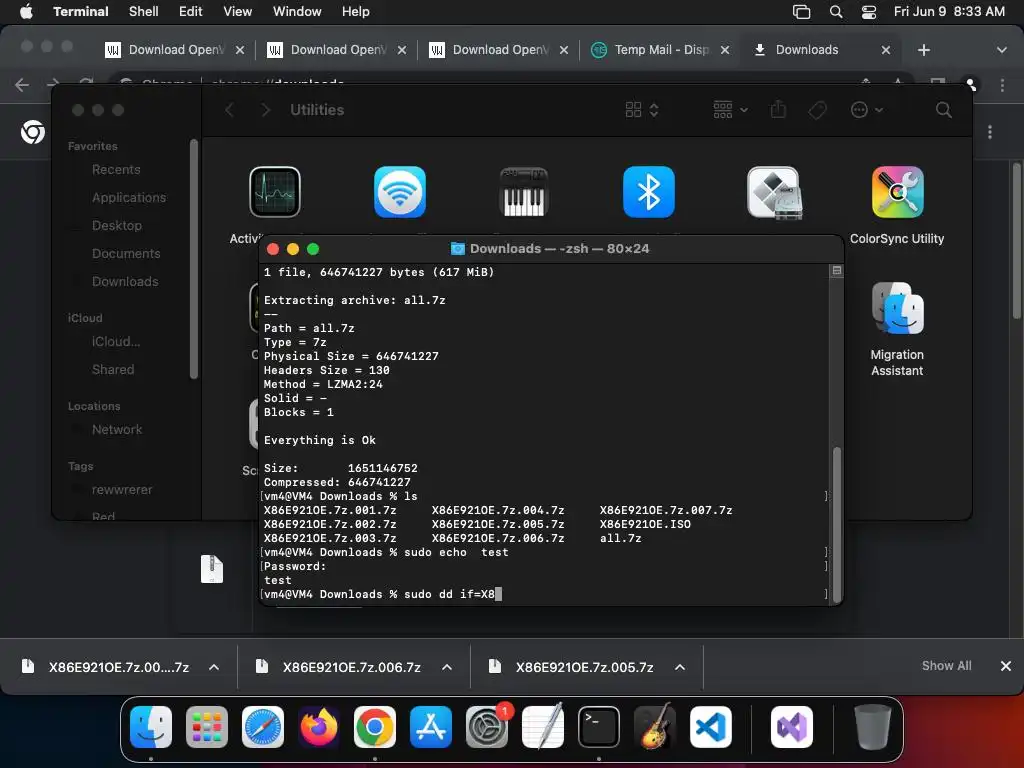This screenshot has width=1024, height=768.
Task: Click Chrome back arrow button
Action: click(x=22, y=85)
